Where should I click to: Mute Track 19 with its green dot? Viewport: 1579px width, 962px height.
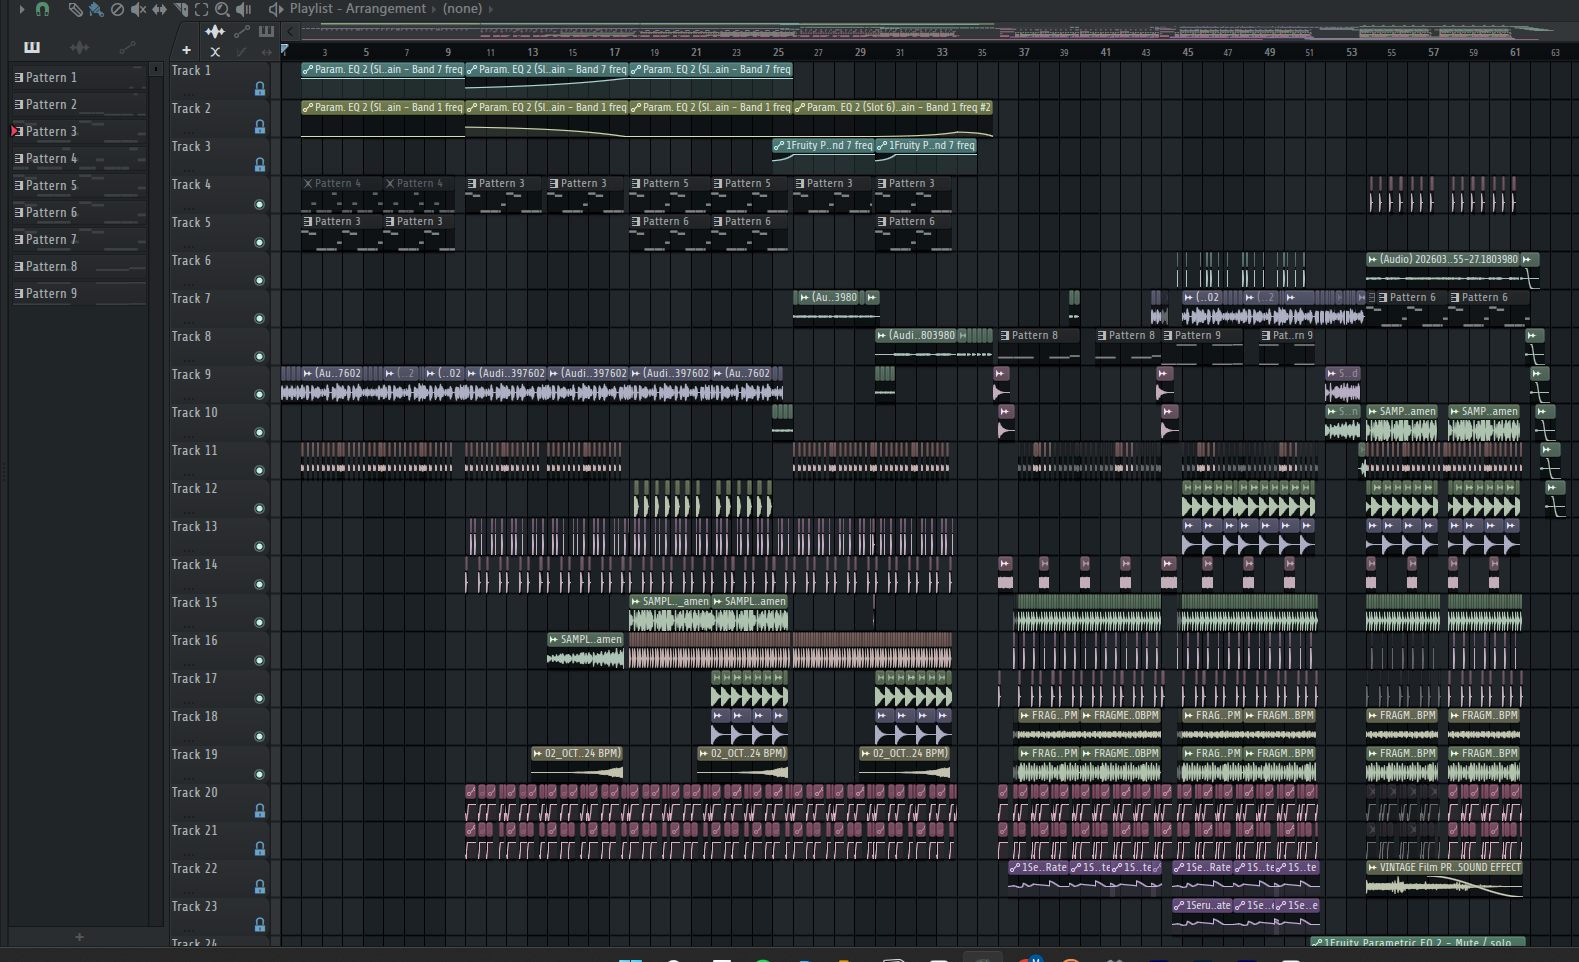tap(260, 775)
